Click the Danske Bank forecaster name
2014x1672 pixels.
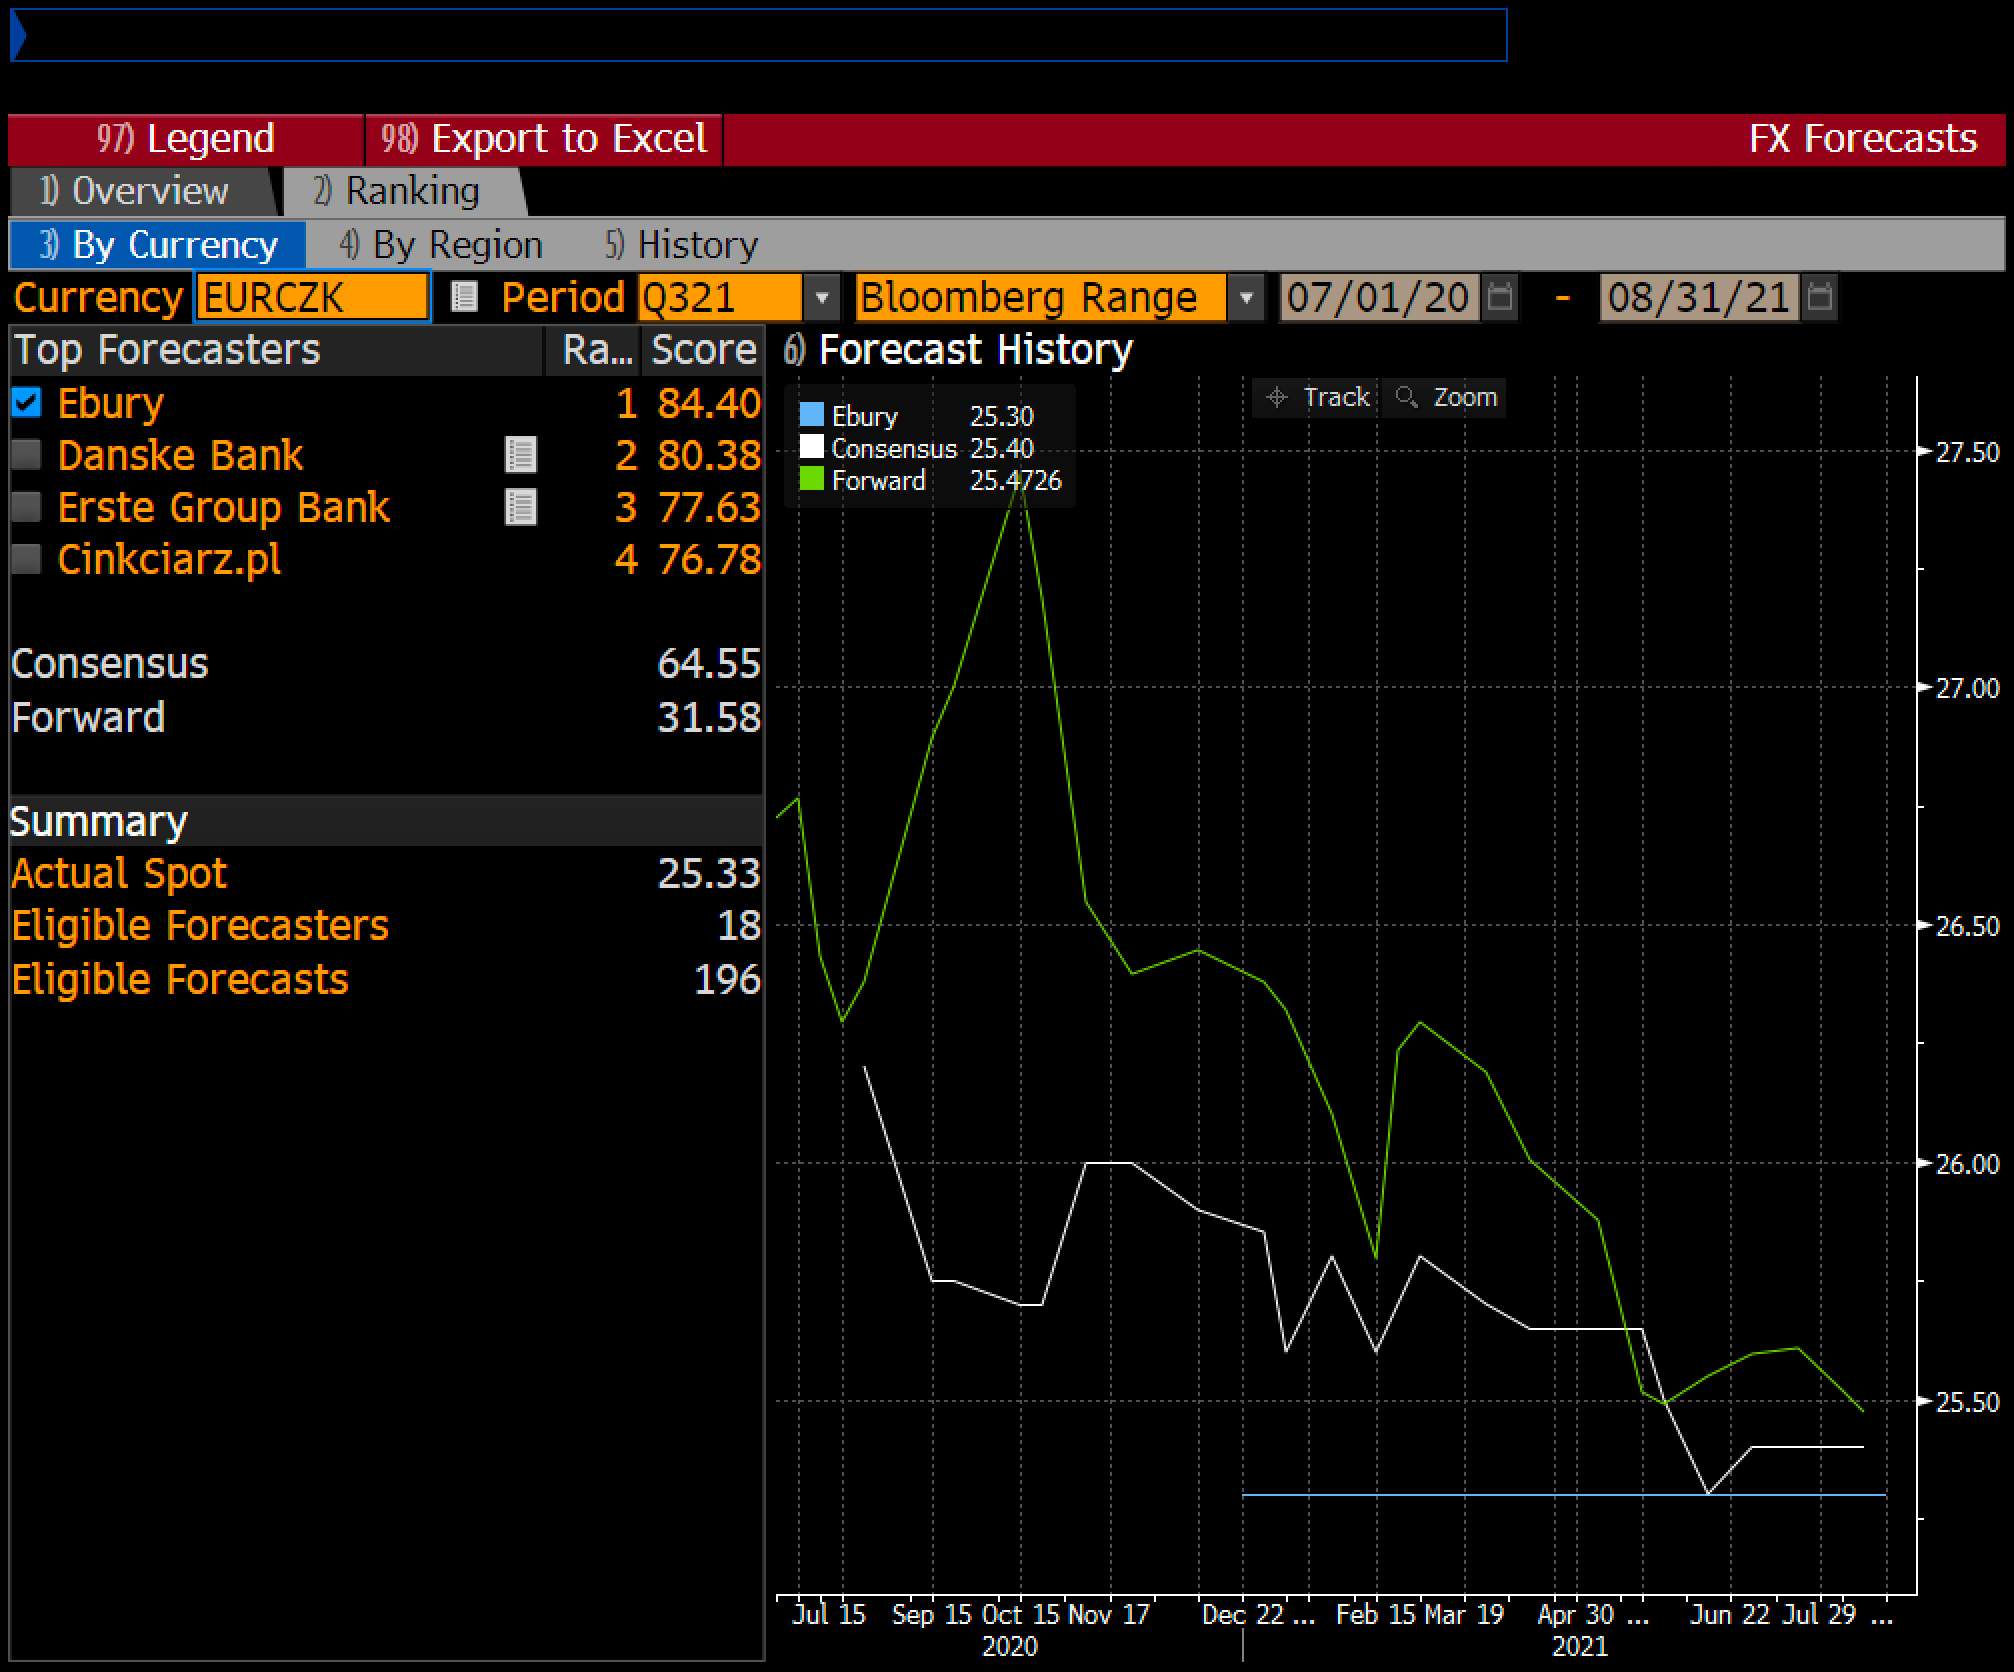pyautogui.click(x=180, y=455)
